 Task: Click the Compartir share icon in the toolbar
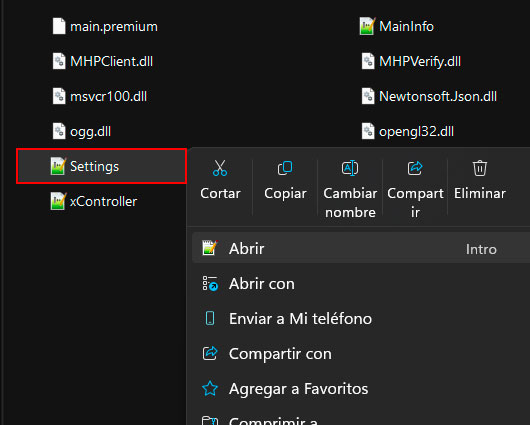tap(415, 168)
